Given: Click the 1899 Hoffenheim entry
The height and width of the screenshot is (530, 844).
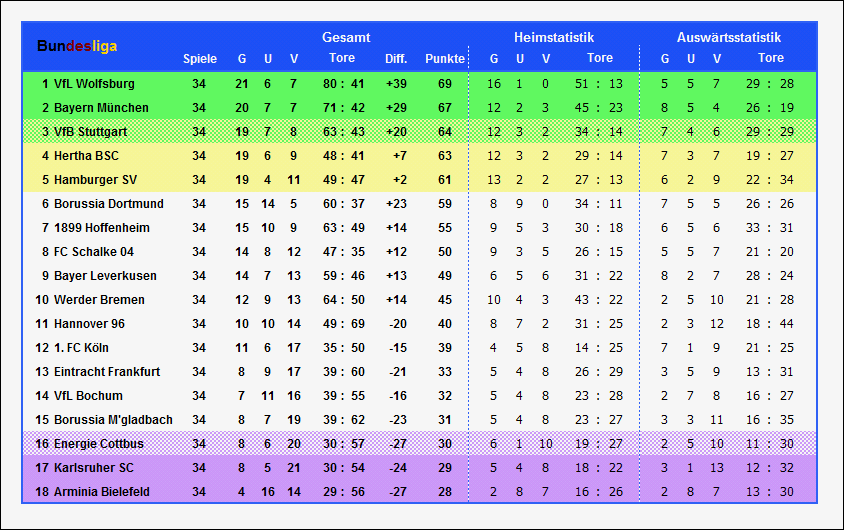Looking at the screenshot, I should tap(102, 228).
